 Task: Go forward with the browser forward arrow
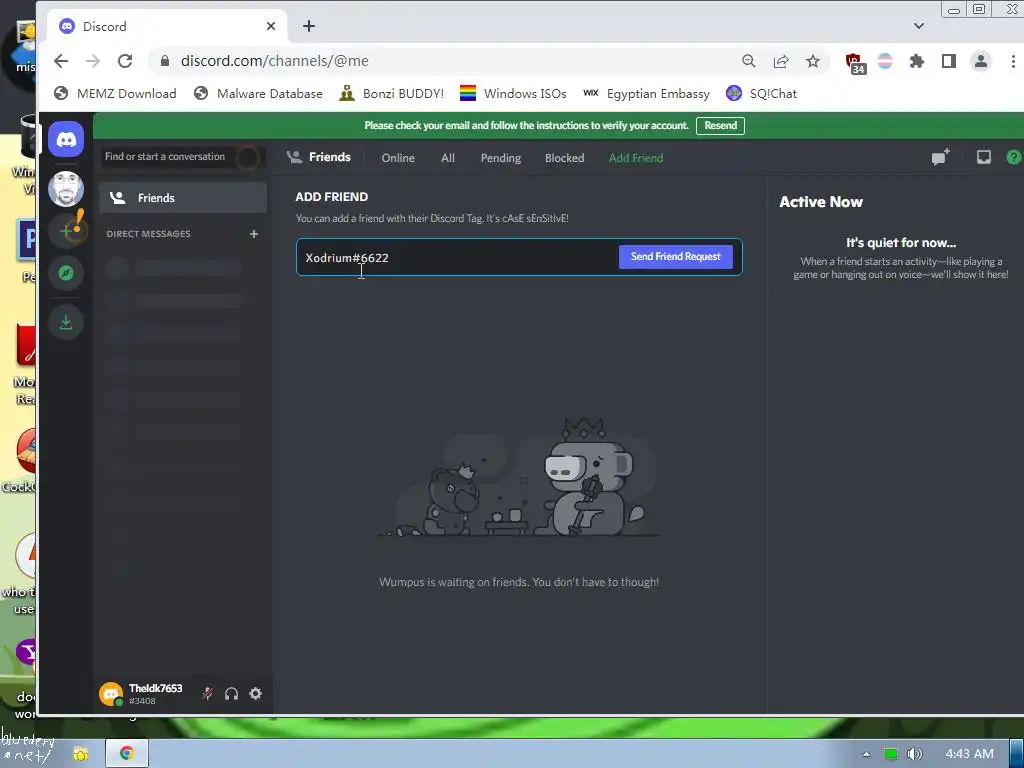click(x=93, y=61)
